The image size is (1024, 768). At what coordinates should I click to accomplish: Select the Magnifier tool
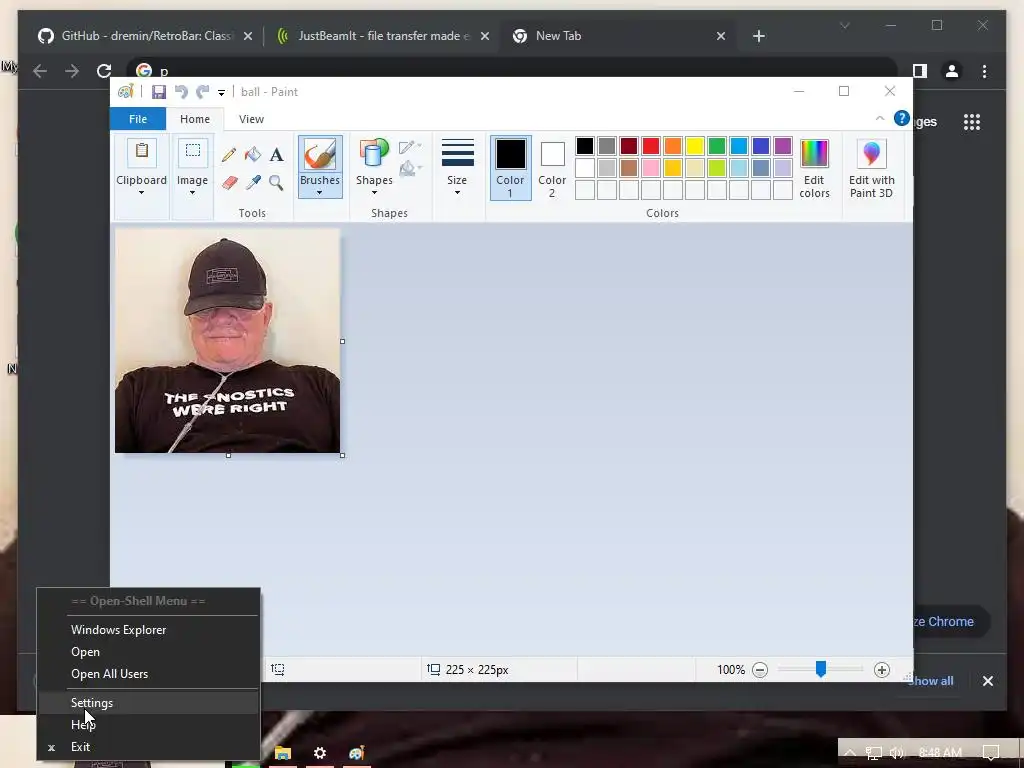tap(276, 182)
